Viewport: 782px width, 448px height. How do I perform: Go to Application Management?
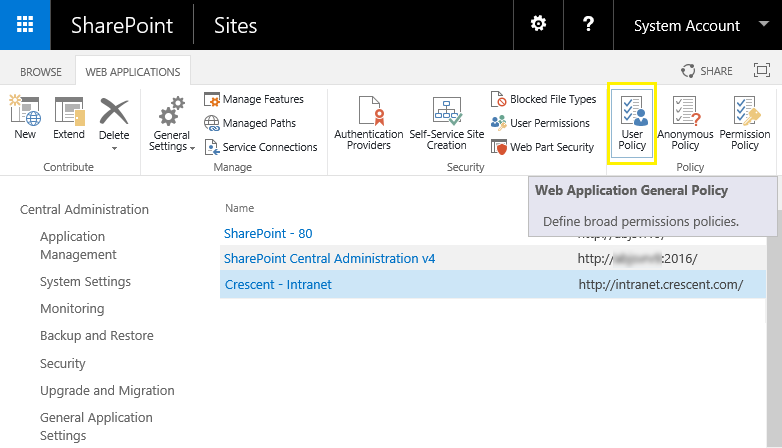click(78, 245)
